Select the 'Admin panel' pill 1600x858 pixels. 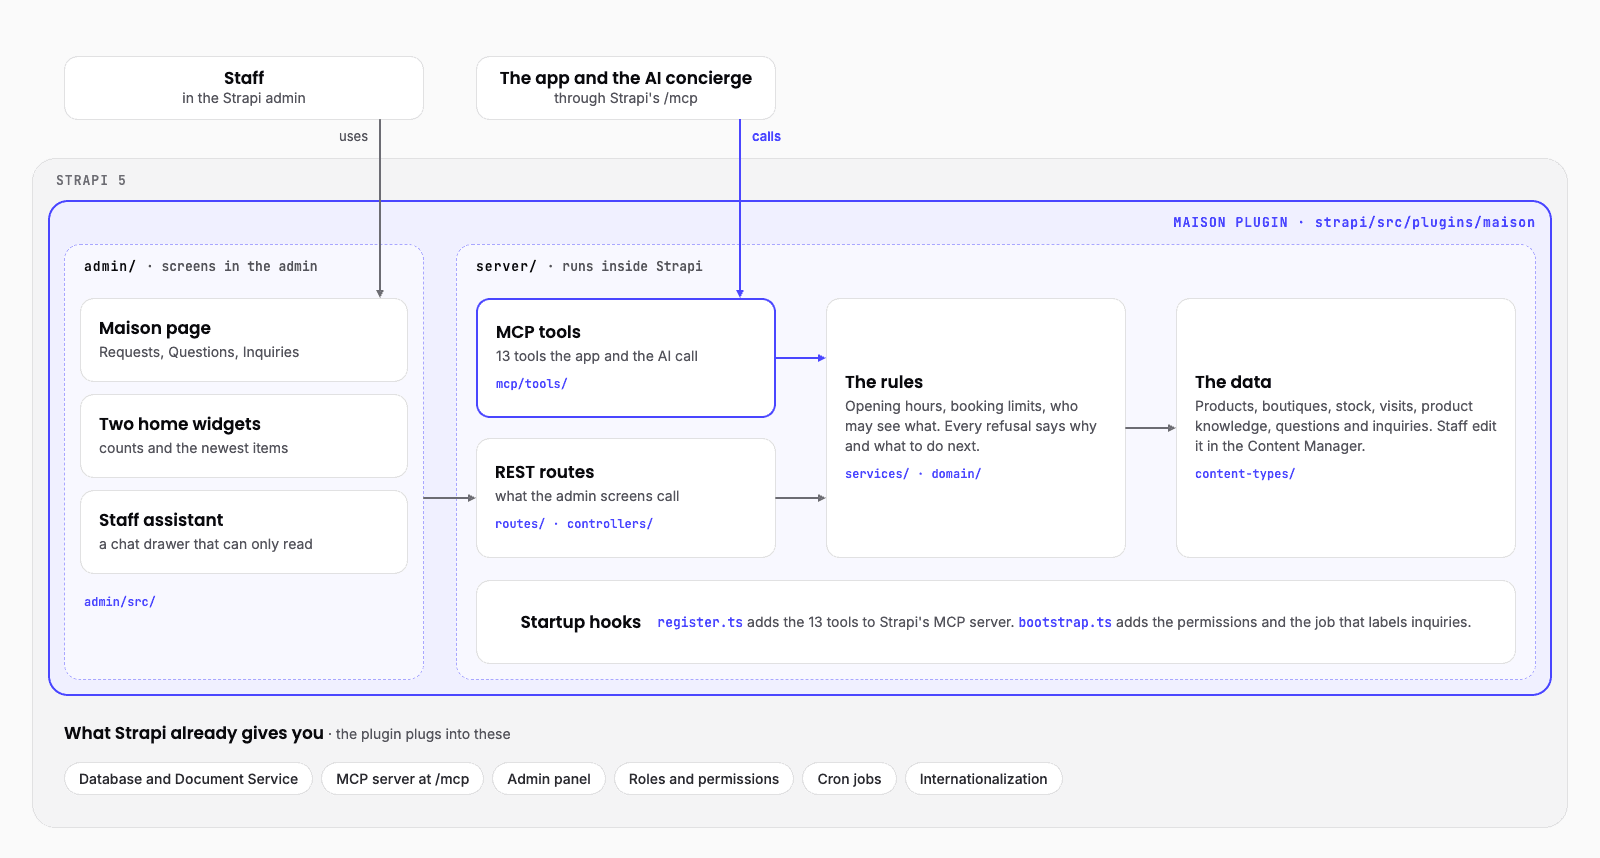pyautogui.click(x=549, y=779)
